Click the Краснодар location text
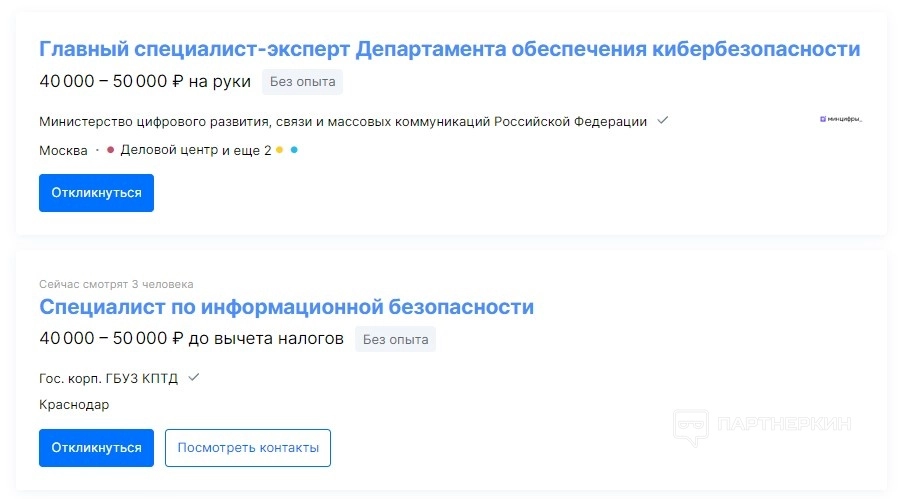The width and height of the screenshot is (902, 499). (x=74, y=404)
